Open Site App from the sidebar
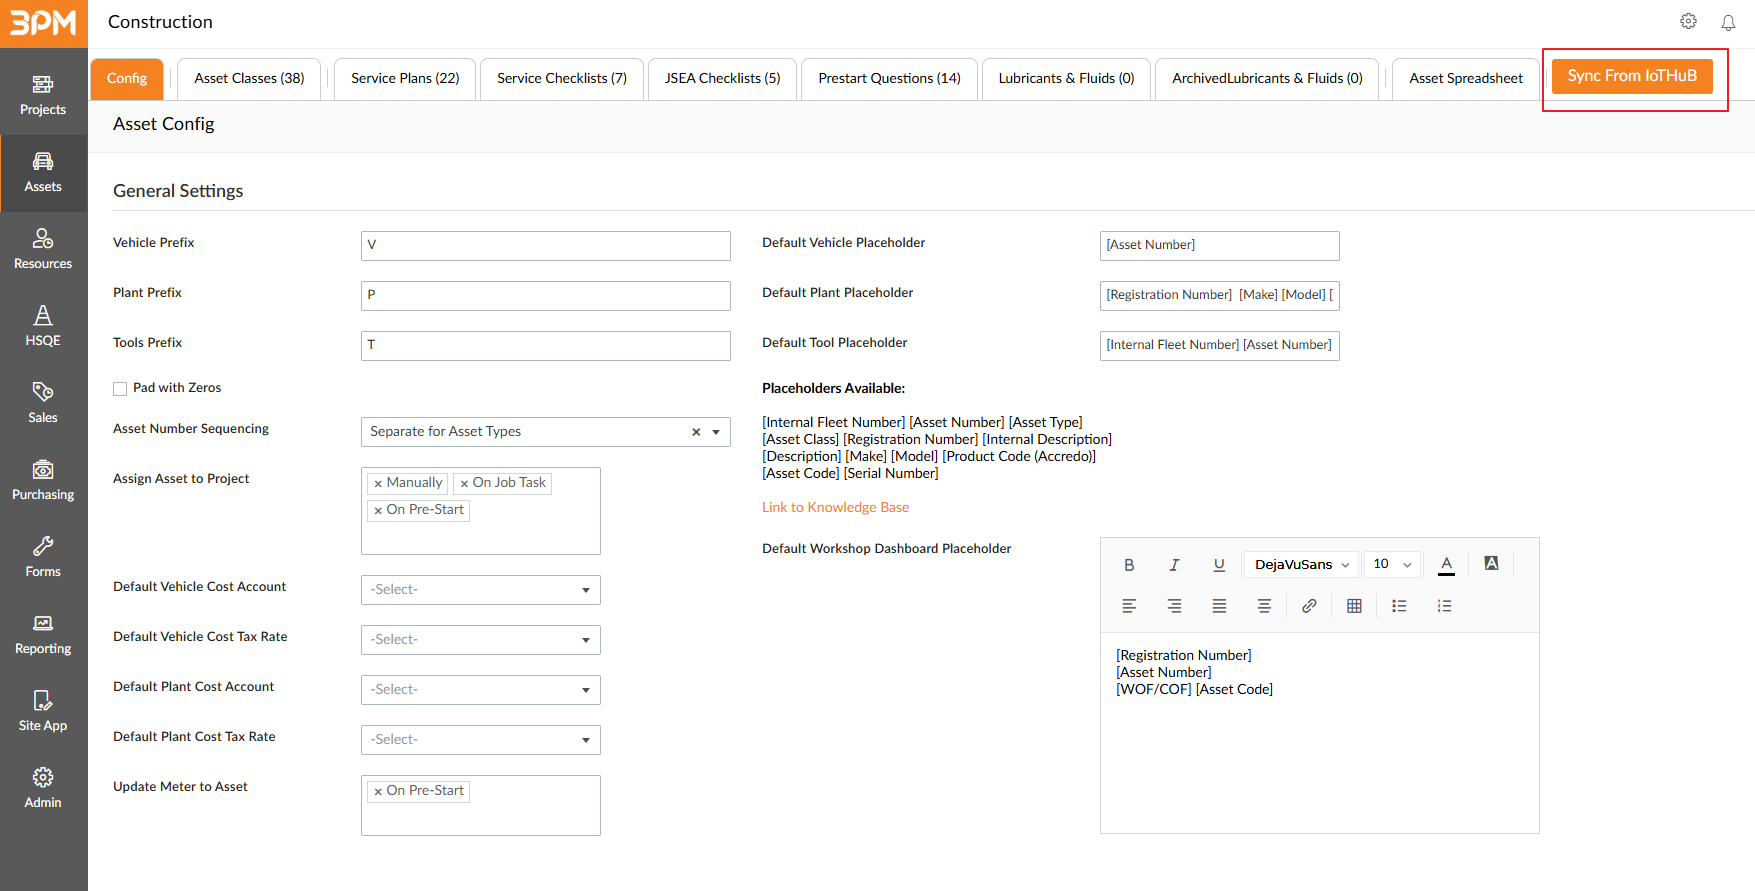Screen dimensions: 1755x891 pos(43,712)
